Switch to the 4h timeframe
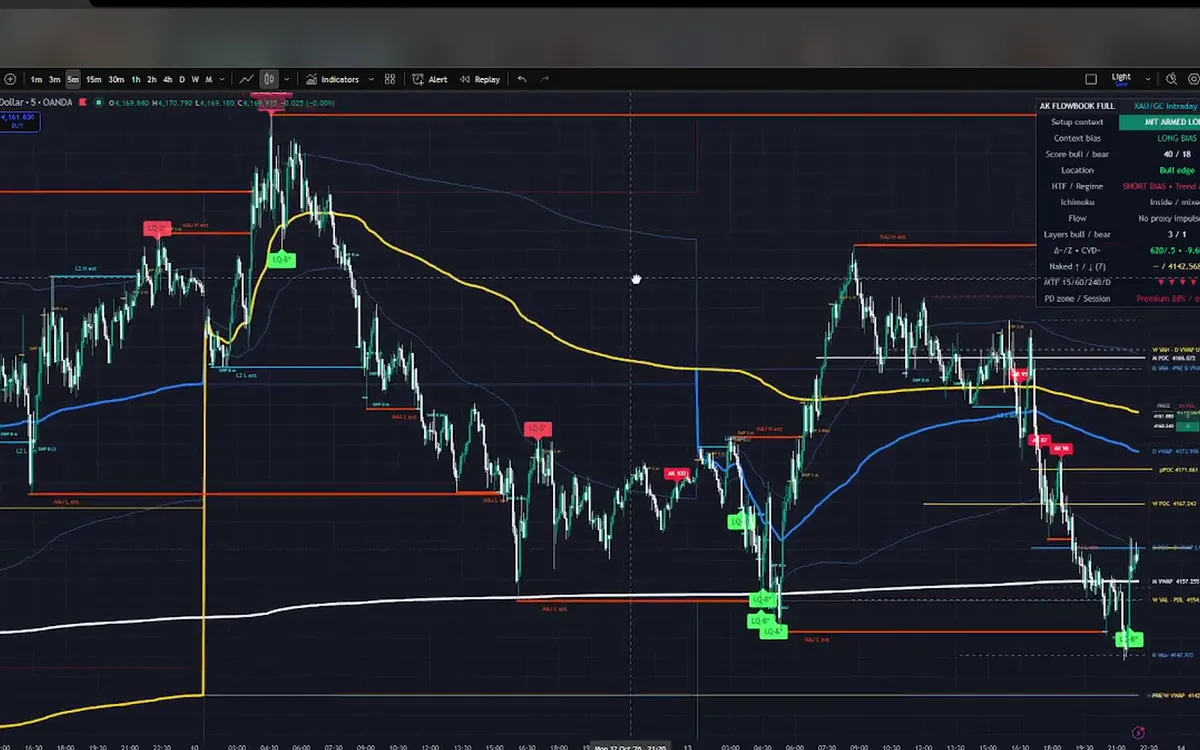Viewport: 1200px width, 750px height. point(167,79)
